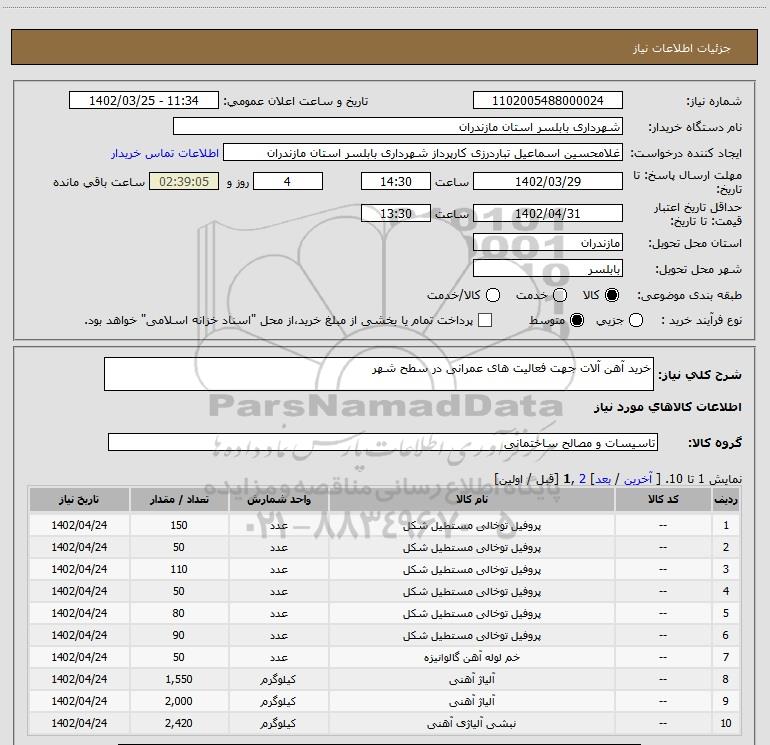Toggle Islamic treasury payment checkbox
The height and width of the screenshot is (745, 770).
pyautogui.click(x=485, y=320)
